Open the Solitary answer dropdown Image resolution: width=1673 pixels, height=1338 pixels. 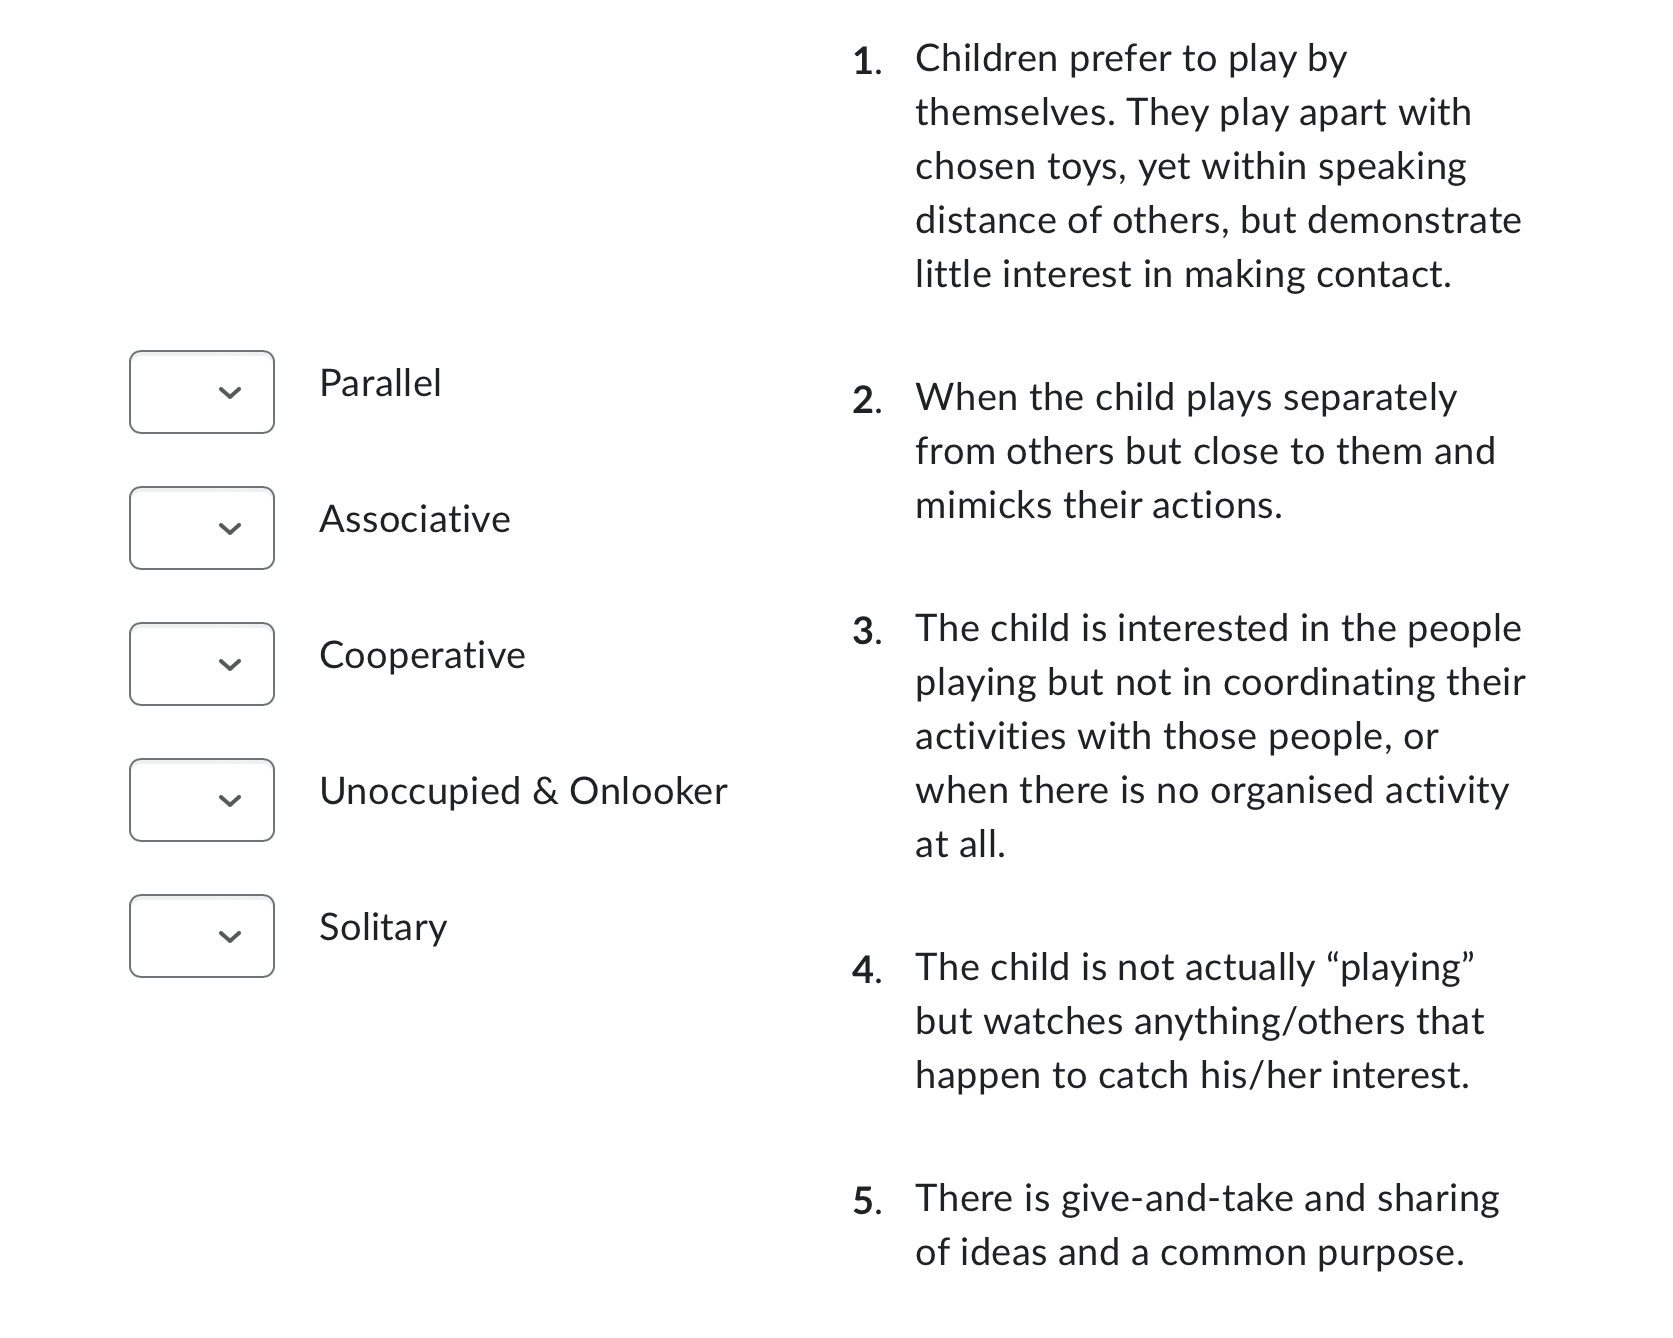tap(201, 936)
